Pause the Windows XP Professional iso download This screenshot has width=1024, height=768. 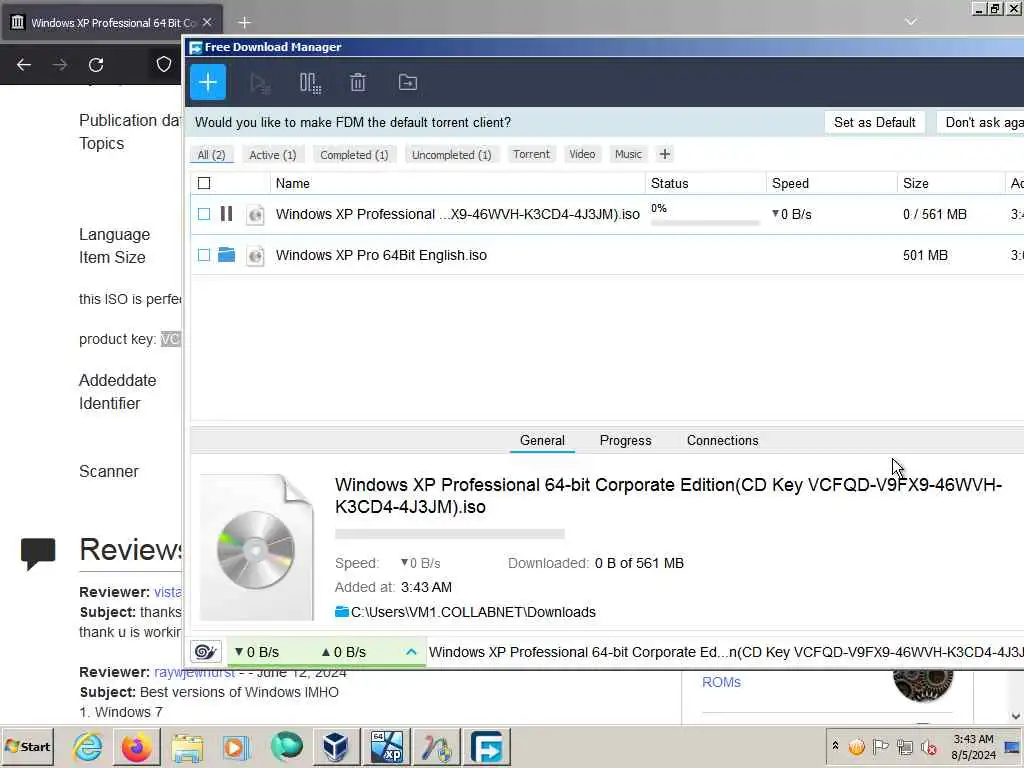[226, 214]
